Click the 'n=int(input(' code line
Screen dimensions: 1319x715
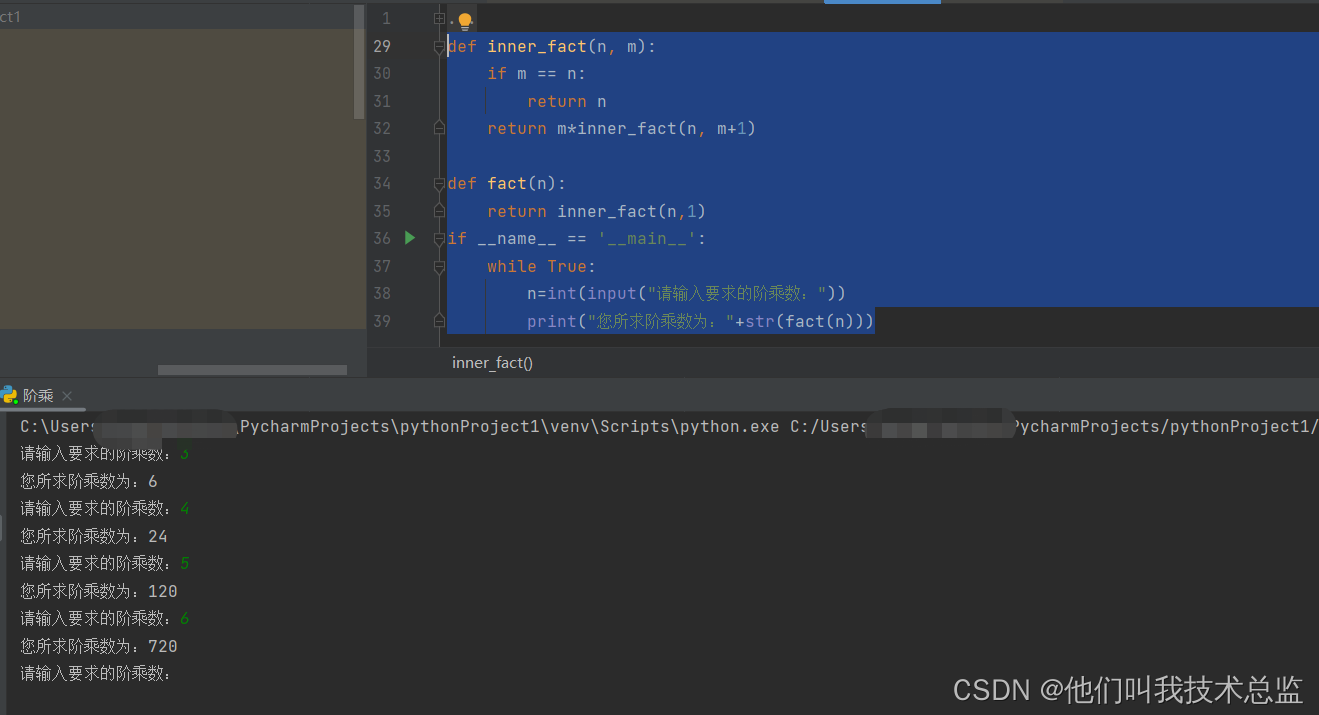click(x=686, y=293)
